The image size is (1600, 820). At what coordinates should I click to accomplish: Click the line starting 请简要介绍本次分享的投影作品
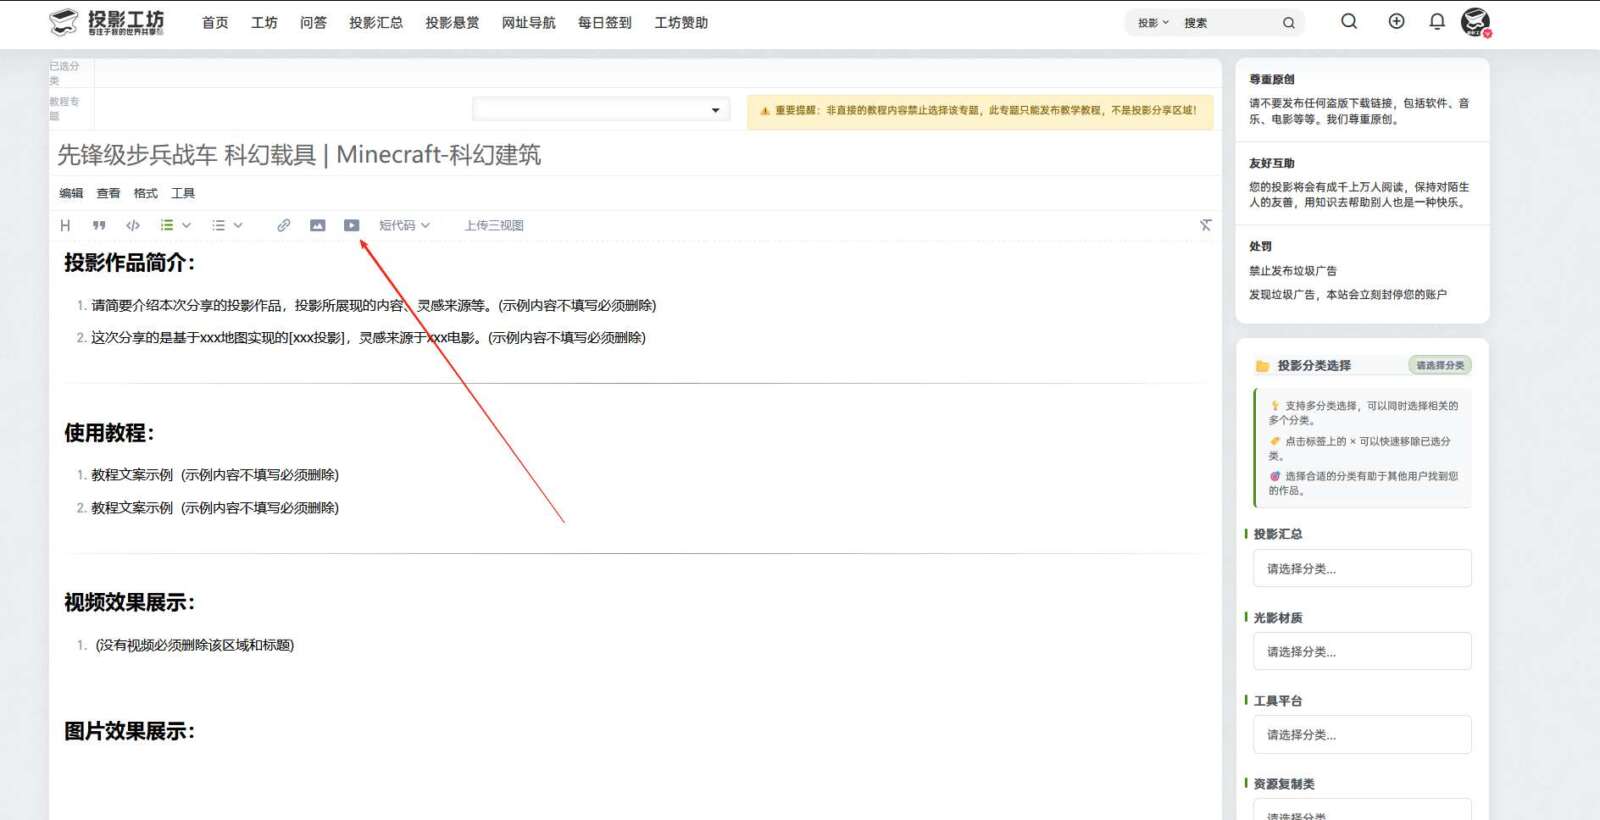click(x=374, y=305)
